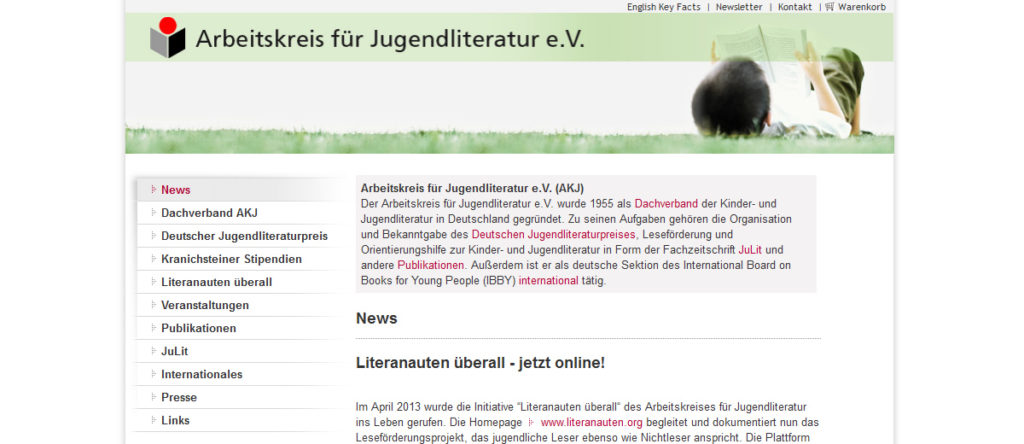Open the Internationales section
The height and width of the screenshot is (444, 1024).
[201, 374]
